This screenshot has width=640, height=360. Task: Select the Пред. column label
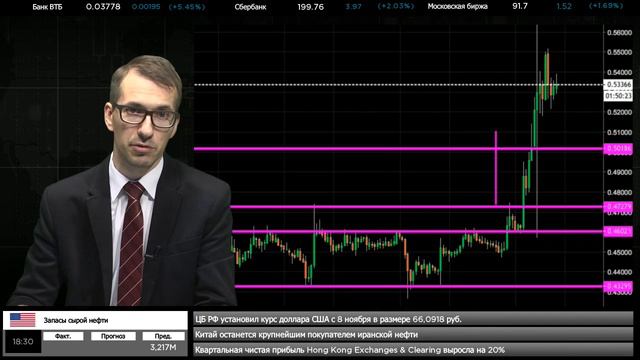tap(163, 336)
